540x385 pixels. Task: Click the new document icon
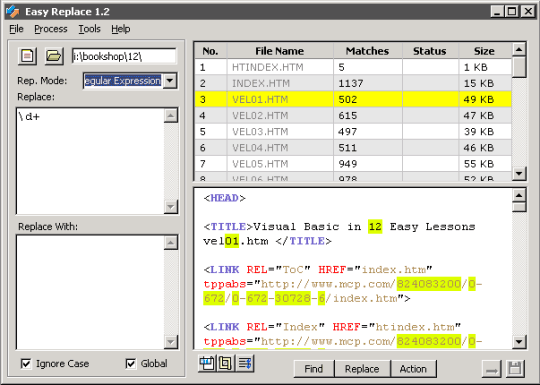point(27,56)
